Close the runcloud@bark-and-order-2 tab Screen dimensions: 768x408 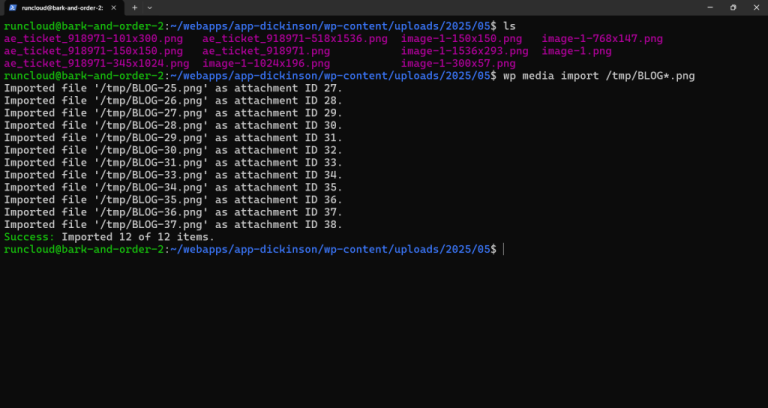(113, 7)
